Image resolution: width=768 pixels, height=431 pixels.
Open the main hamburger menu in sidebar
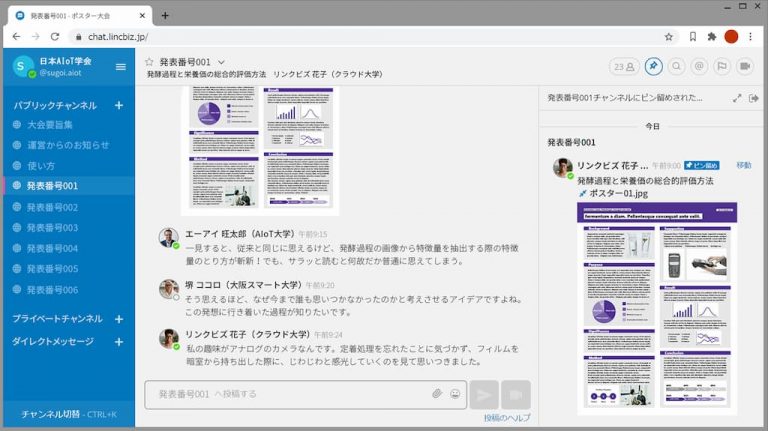click(121, 67)
